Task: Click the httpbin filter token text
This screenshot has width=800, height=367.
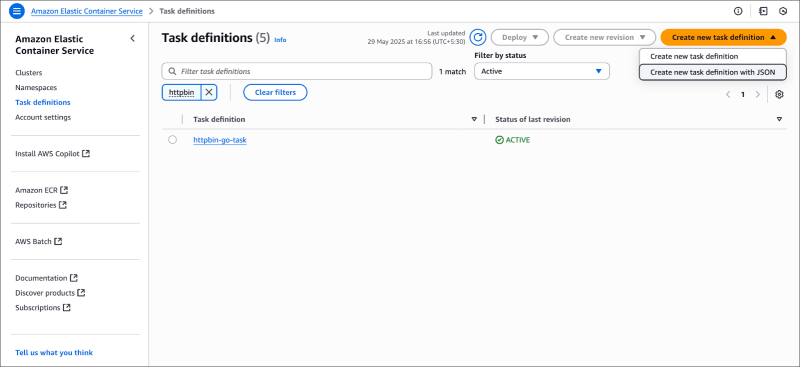Action: pyautogui.click(x=182, y=92)
